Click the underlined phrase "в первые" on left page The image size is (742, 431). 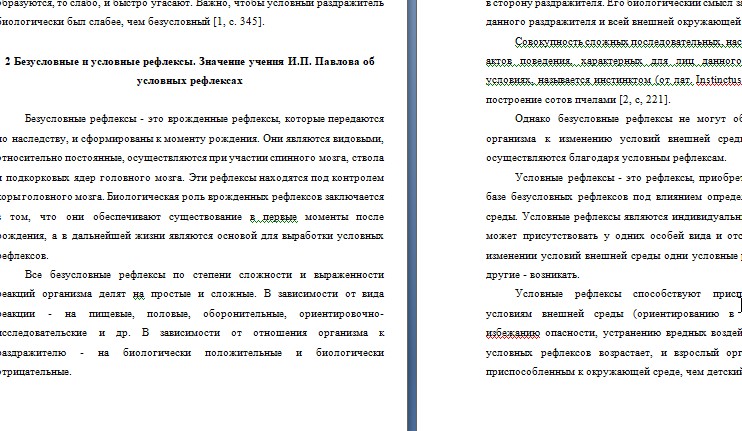271,217
